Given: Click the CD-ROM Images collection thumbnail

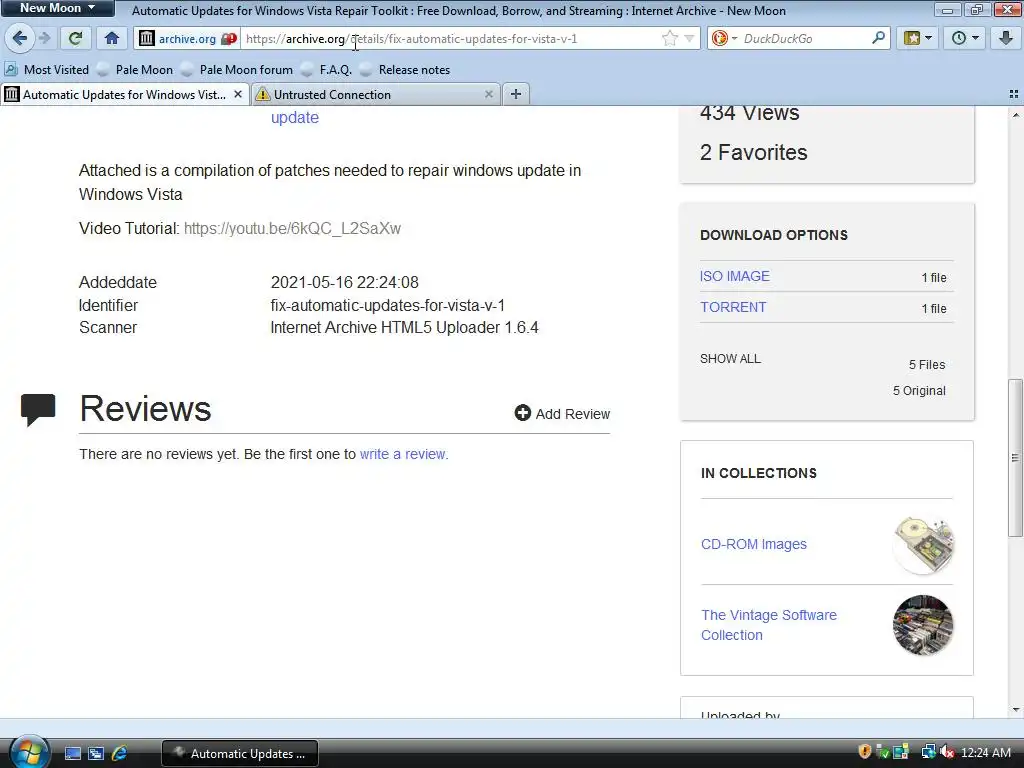Looking at the screenshot, I should [923, 545].
